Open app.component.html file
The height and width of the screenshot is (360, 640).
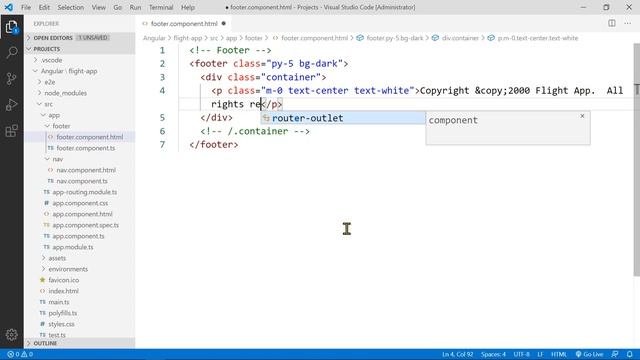80,214
